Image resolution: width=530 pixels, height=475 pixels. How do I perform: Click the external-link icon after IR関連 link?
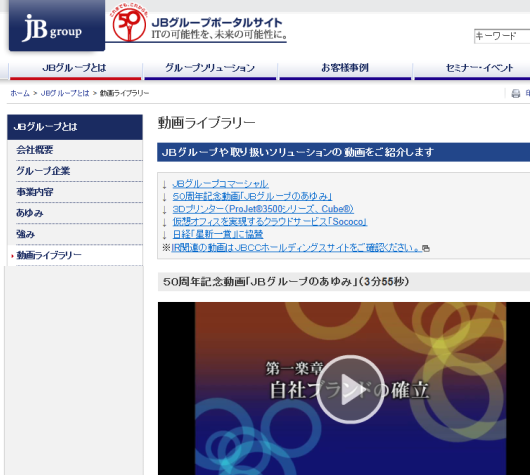pyautogui.click(x=426, y=248)
